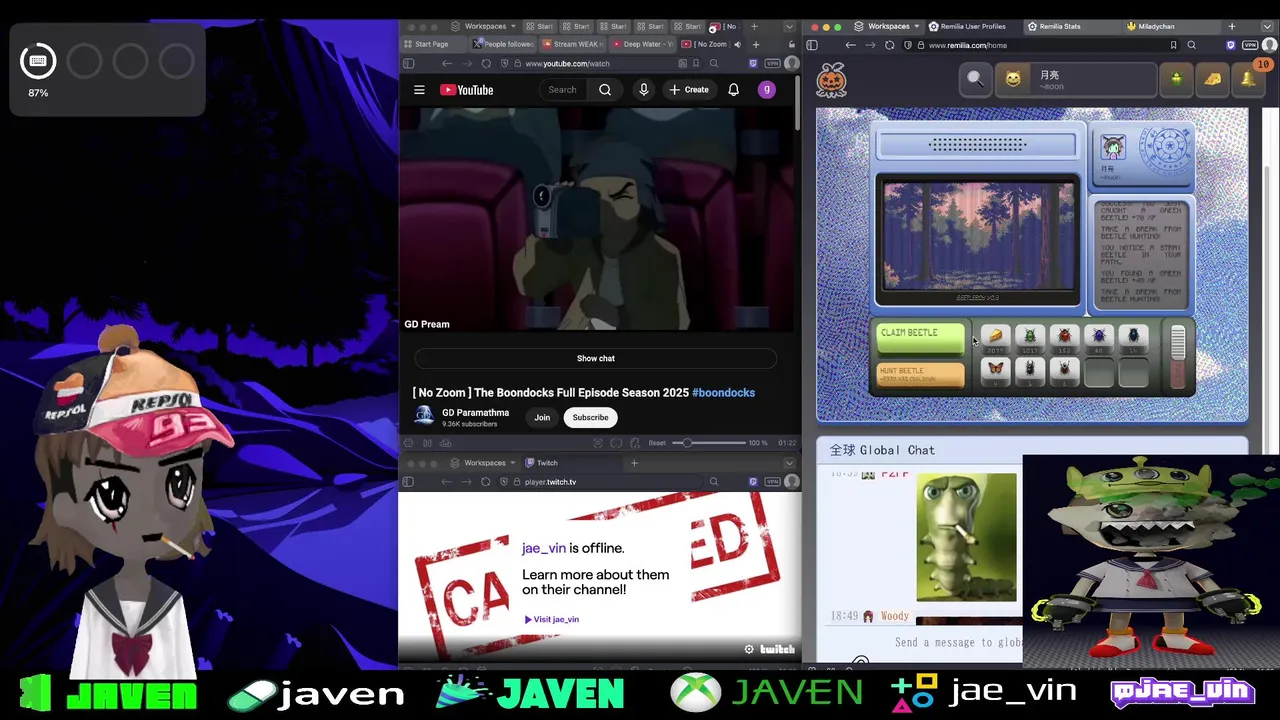The height and width of the screenshot is (720, 1280).
Task: Click the HUNT BEETLE button
Action: [x=920, y=375]
